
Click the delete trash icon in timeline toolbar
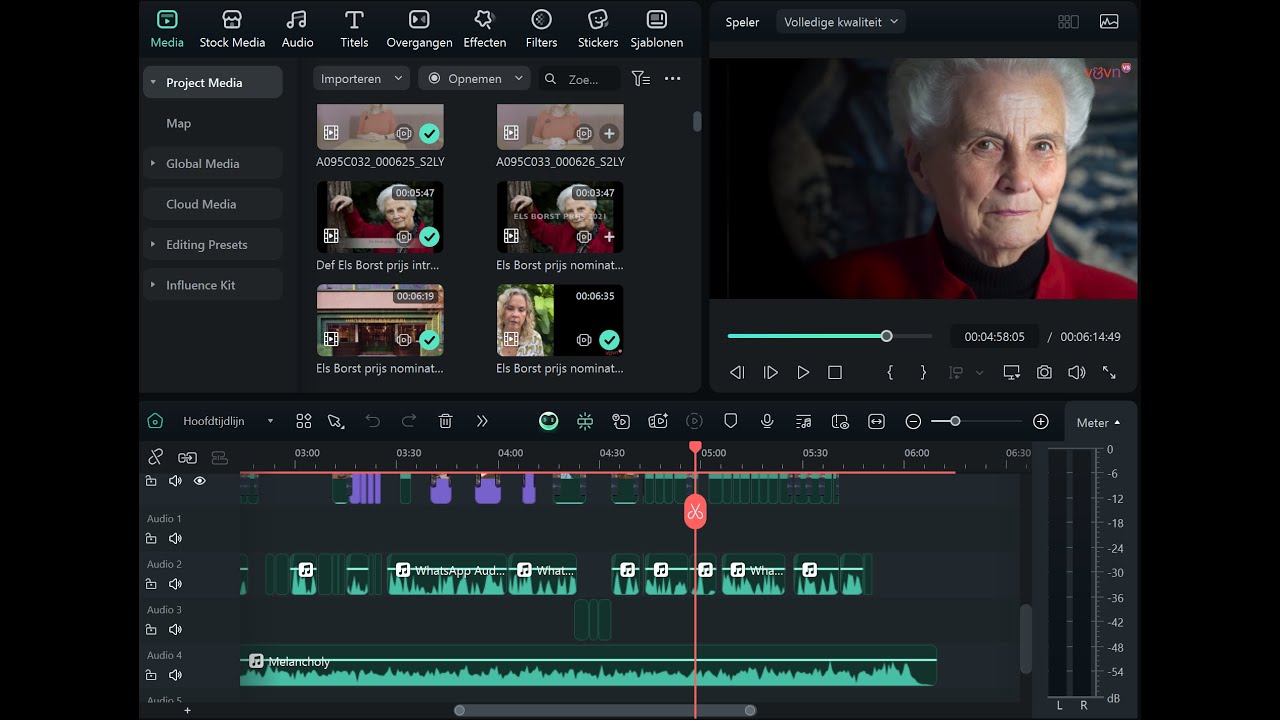(446, 422)
